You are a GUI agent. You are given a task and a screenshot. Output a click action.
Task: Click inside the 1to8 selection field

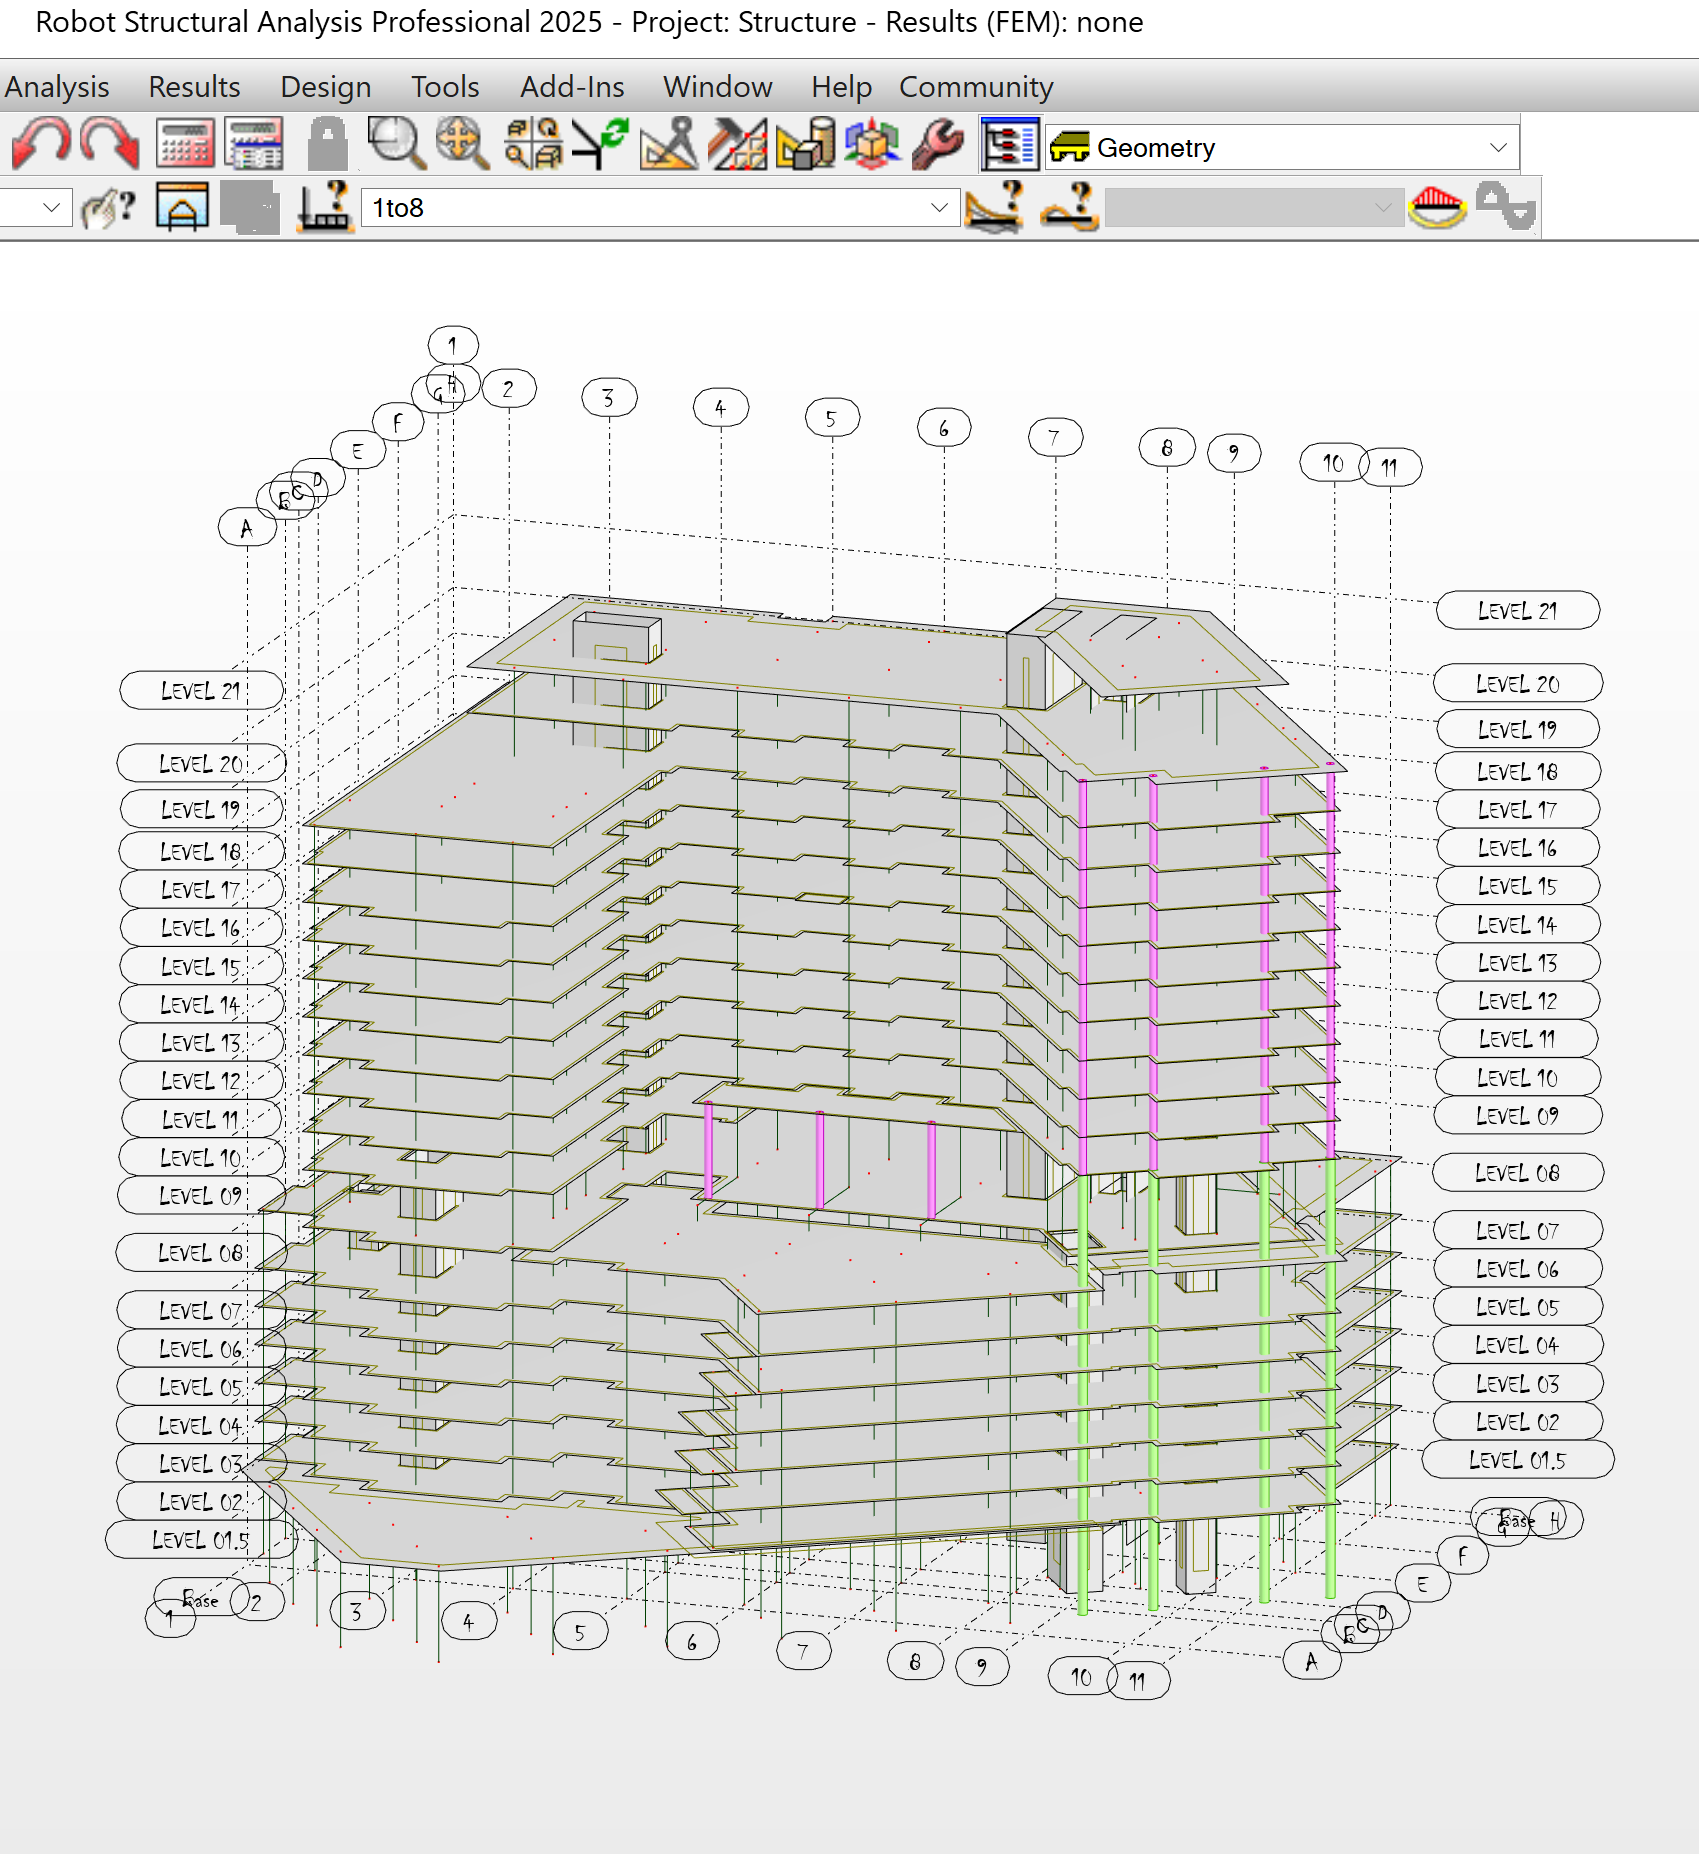tap(600, 208)
